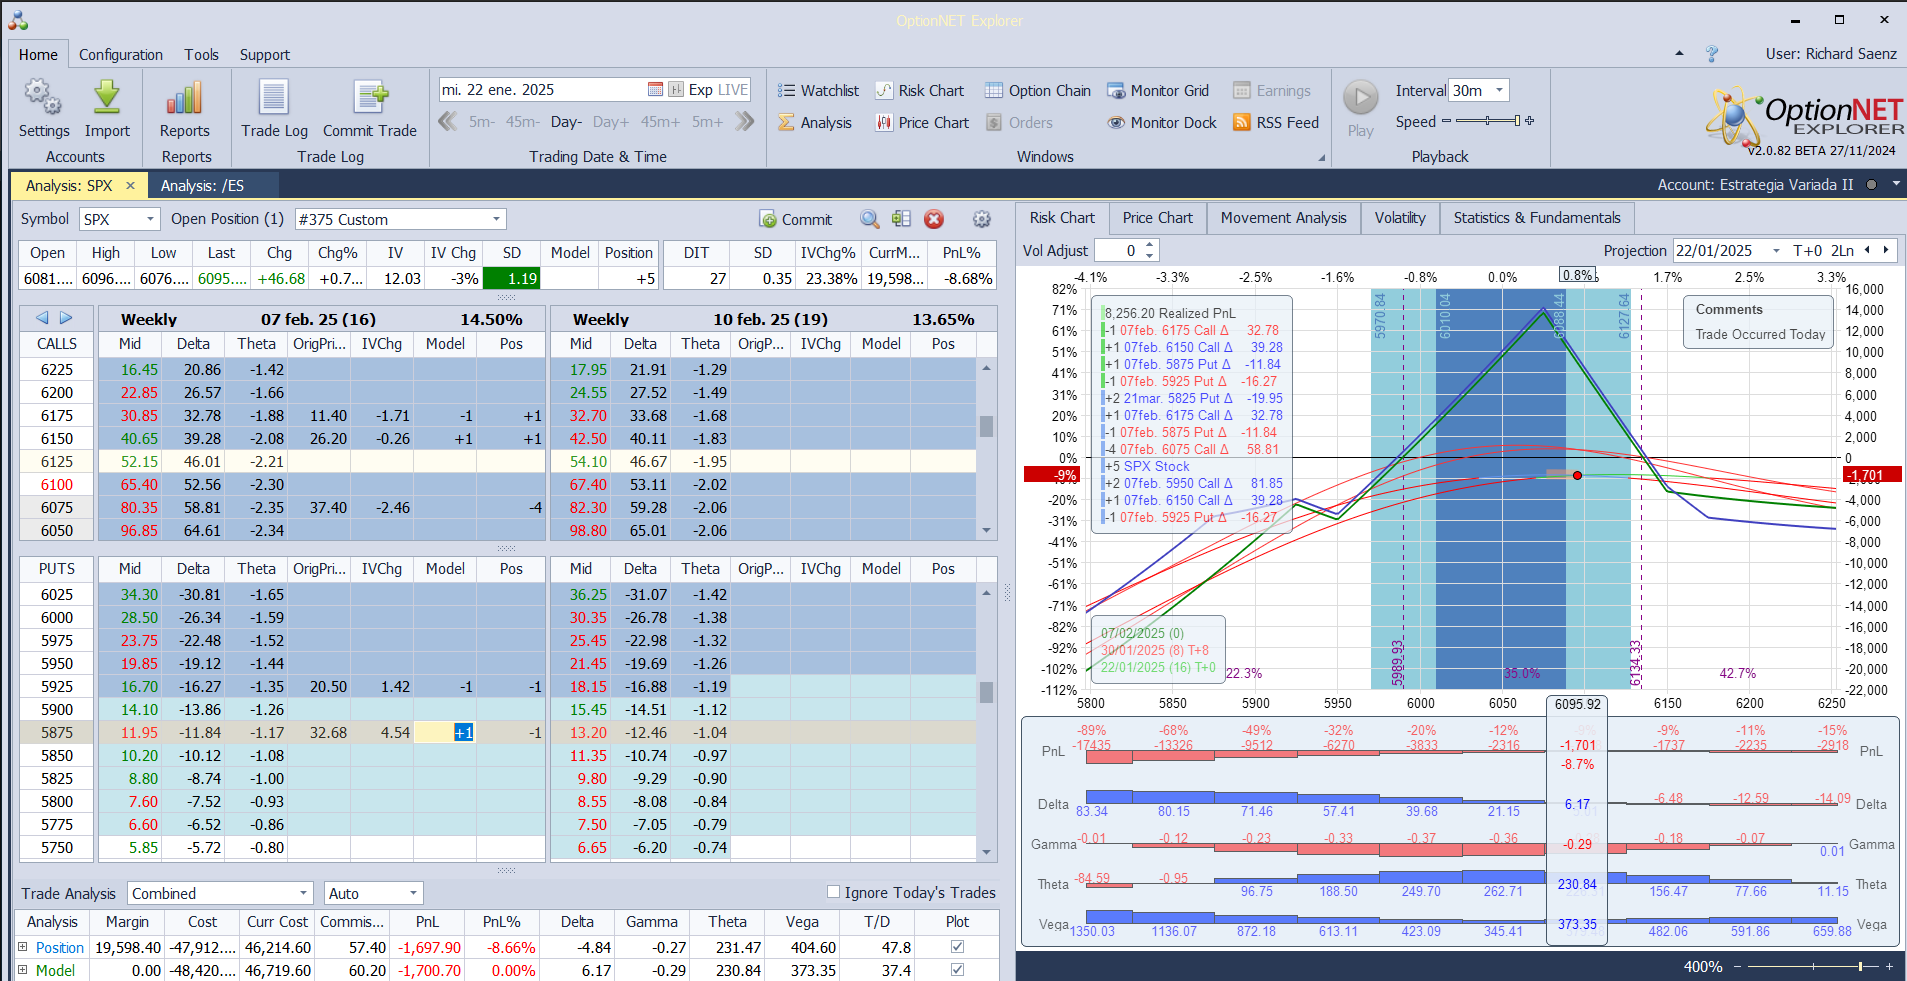Toggle the LIVE mode button
This screenshot has width=1907, height=981.
pyautogui.click(x=733, y=90)
